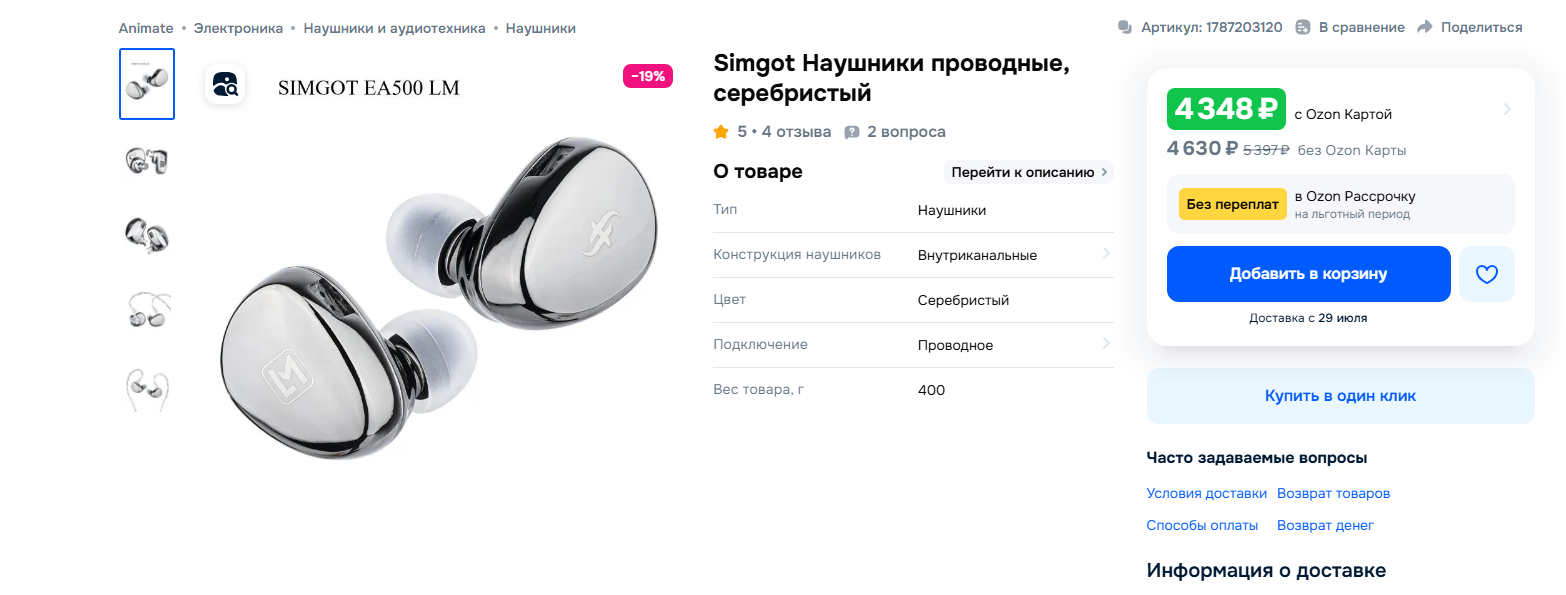Select the second product thumbnail
The width and height of the screenshot is (1566, 595).
pos(147,160)
